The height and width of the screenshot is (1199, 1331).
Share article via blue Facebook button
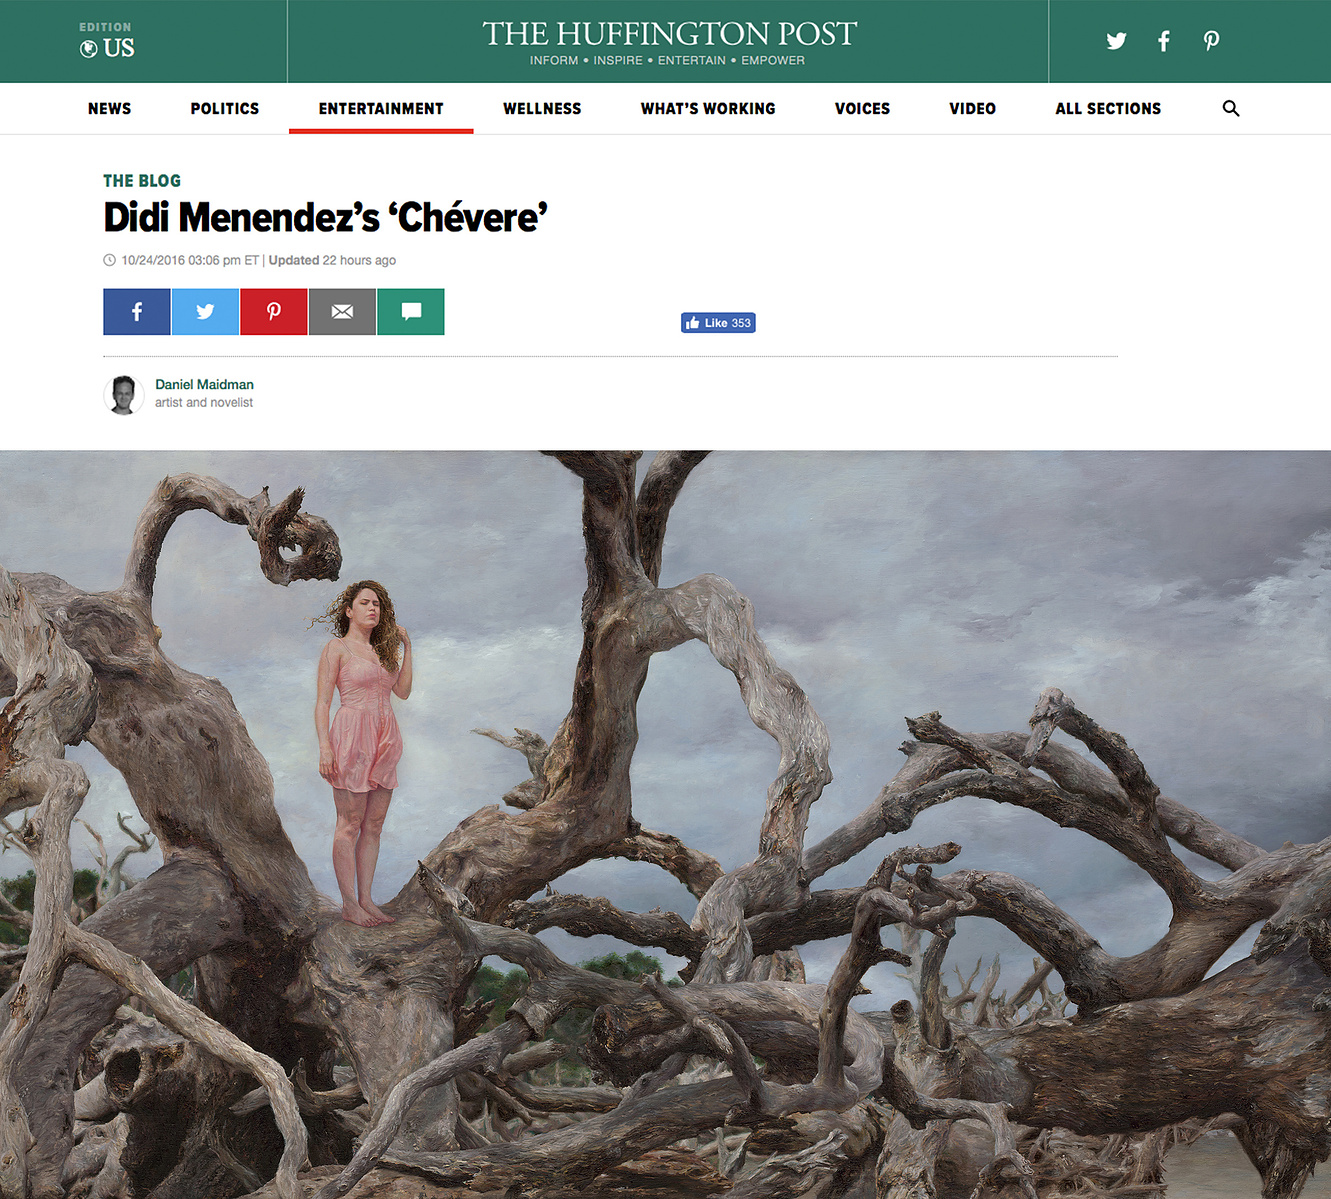pyautogui.click(x=137, y=312)
